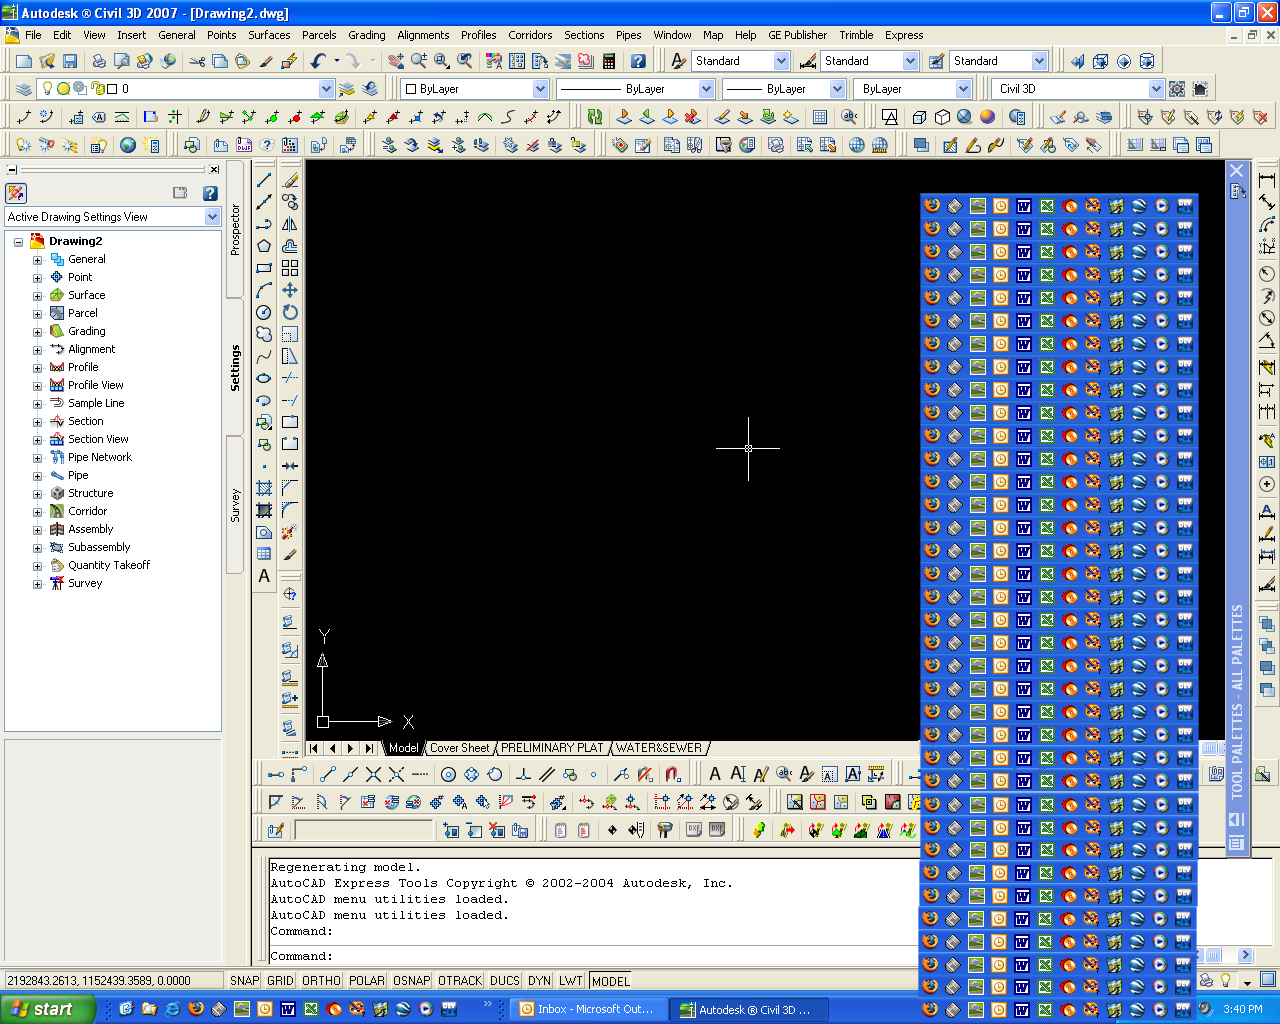Select the Mirror modify tool
This screenshot has width=1280, height=1024.
pyautogui.click(x=290, y=224)
